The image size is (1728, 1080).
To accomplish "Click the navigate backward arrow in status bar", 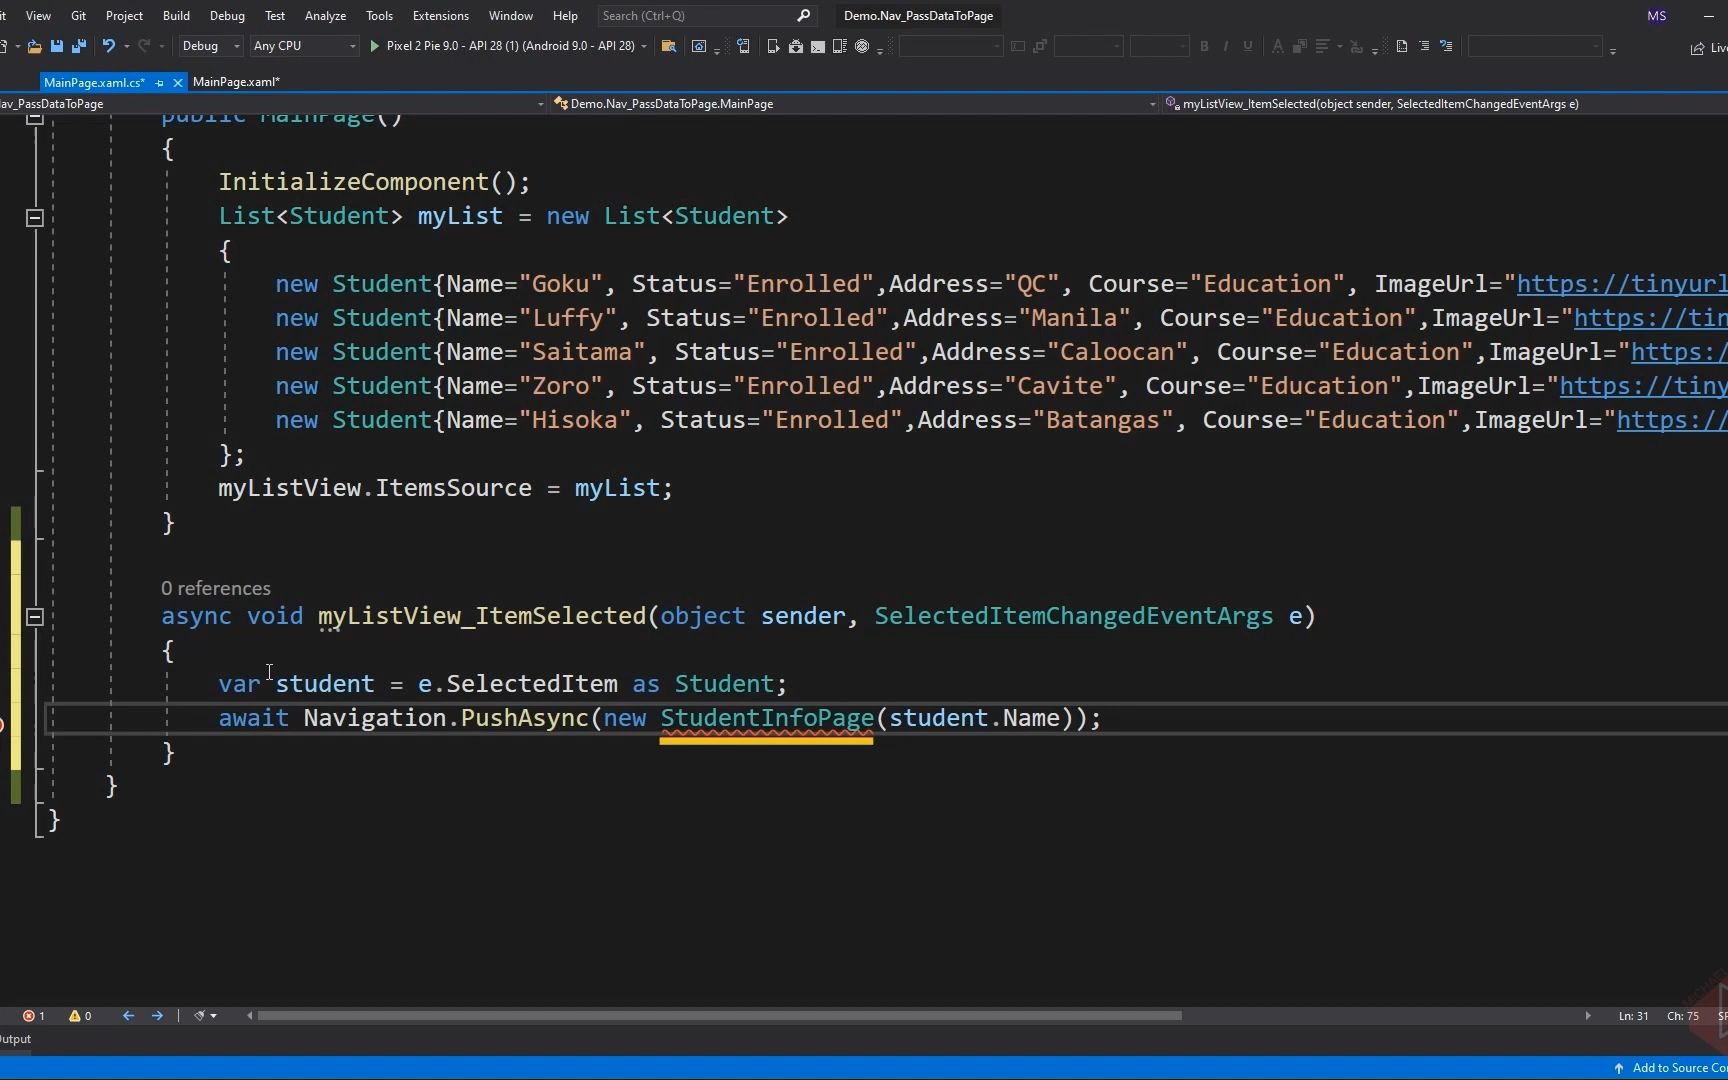I will tap(128, 1016).
